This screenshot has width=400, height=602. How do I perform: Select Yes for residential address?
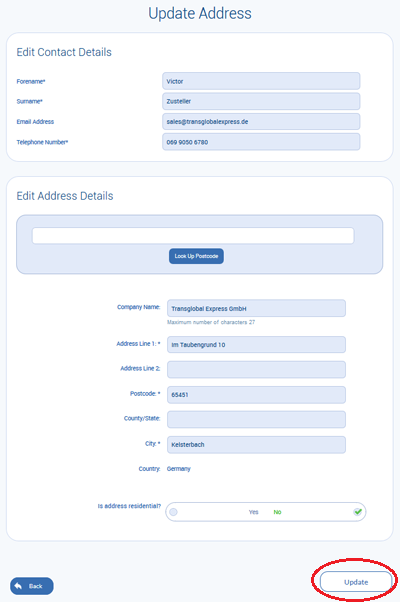coord(253,512)
